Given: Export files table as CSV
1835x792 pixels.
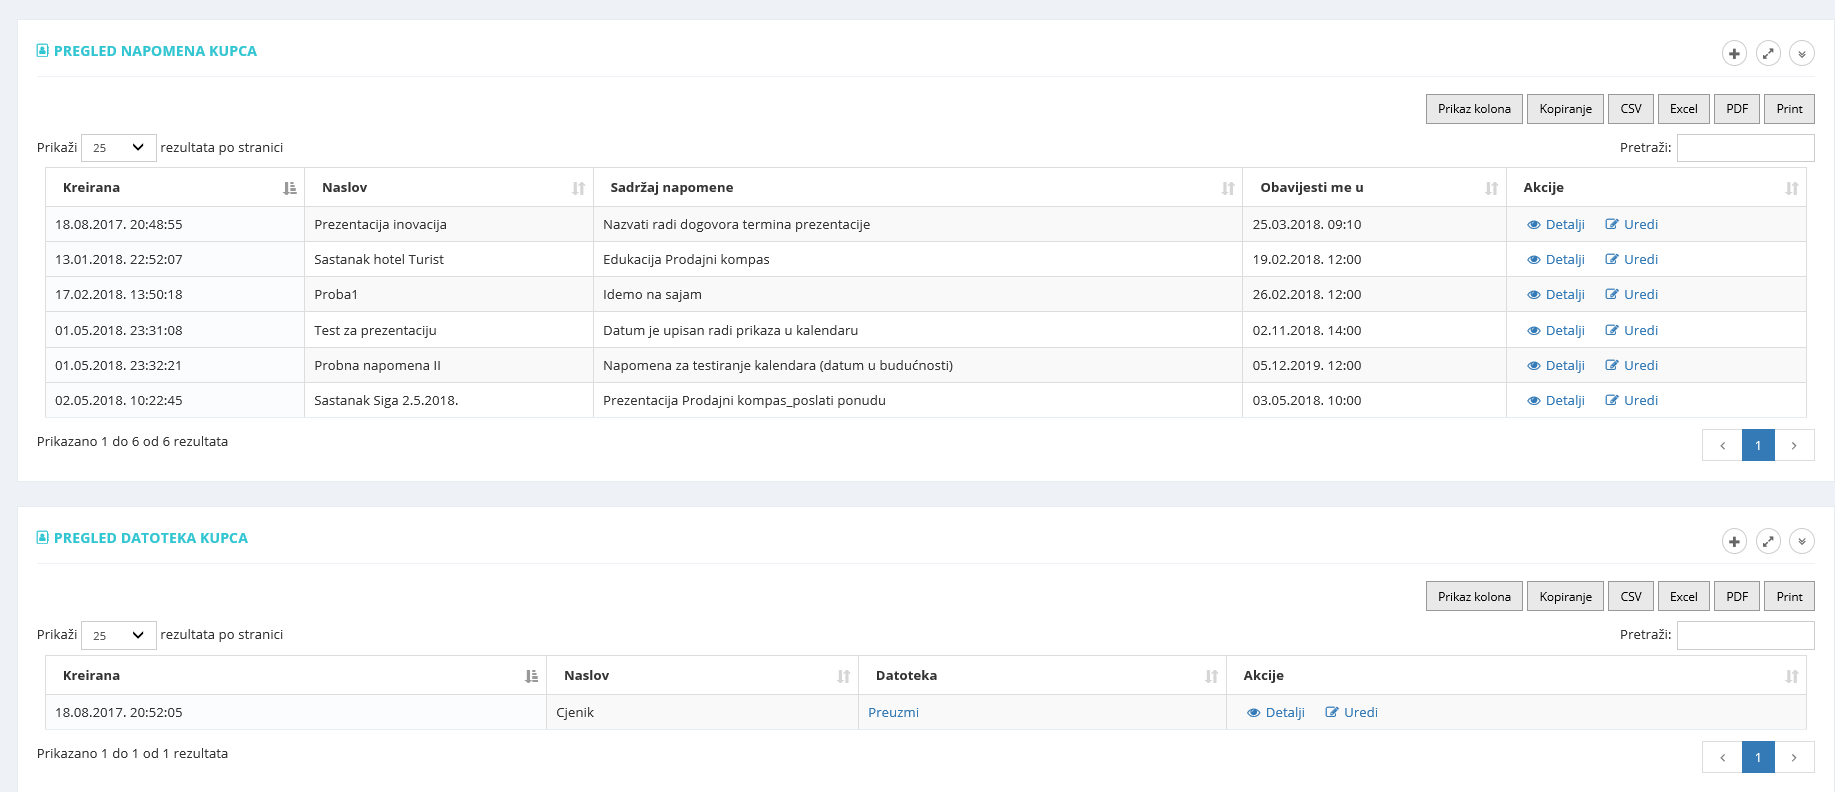Looking at the screenshot, I should 1631,597.
